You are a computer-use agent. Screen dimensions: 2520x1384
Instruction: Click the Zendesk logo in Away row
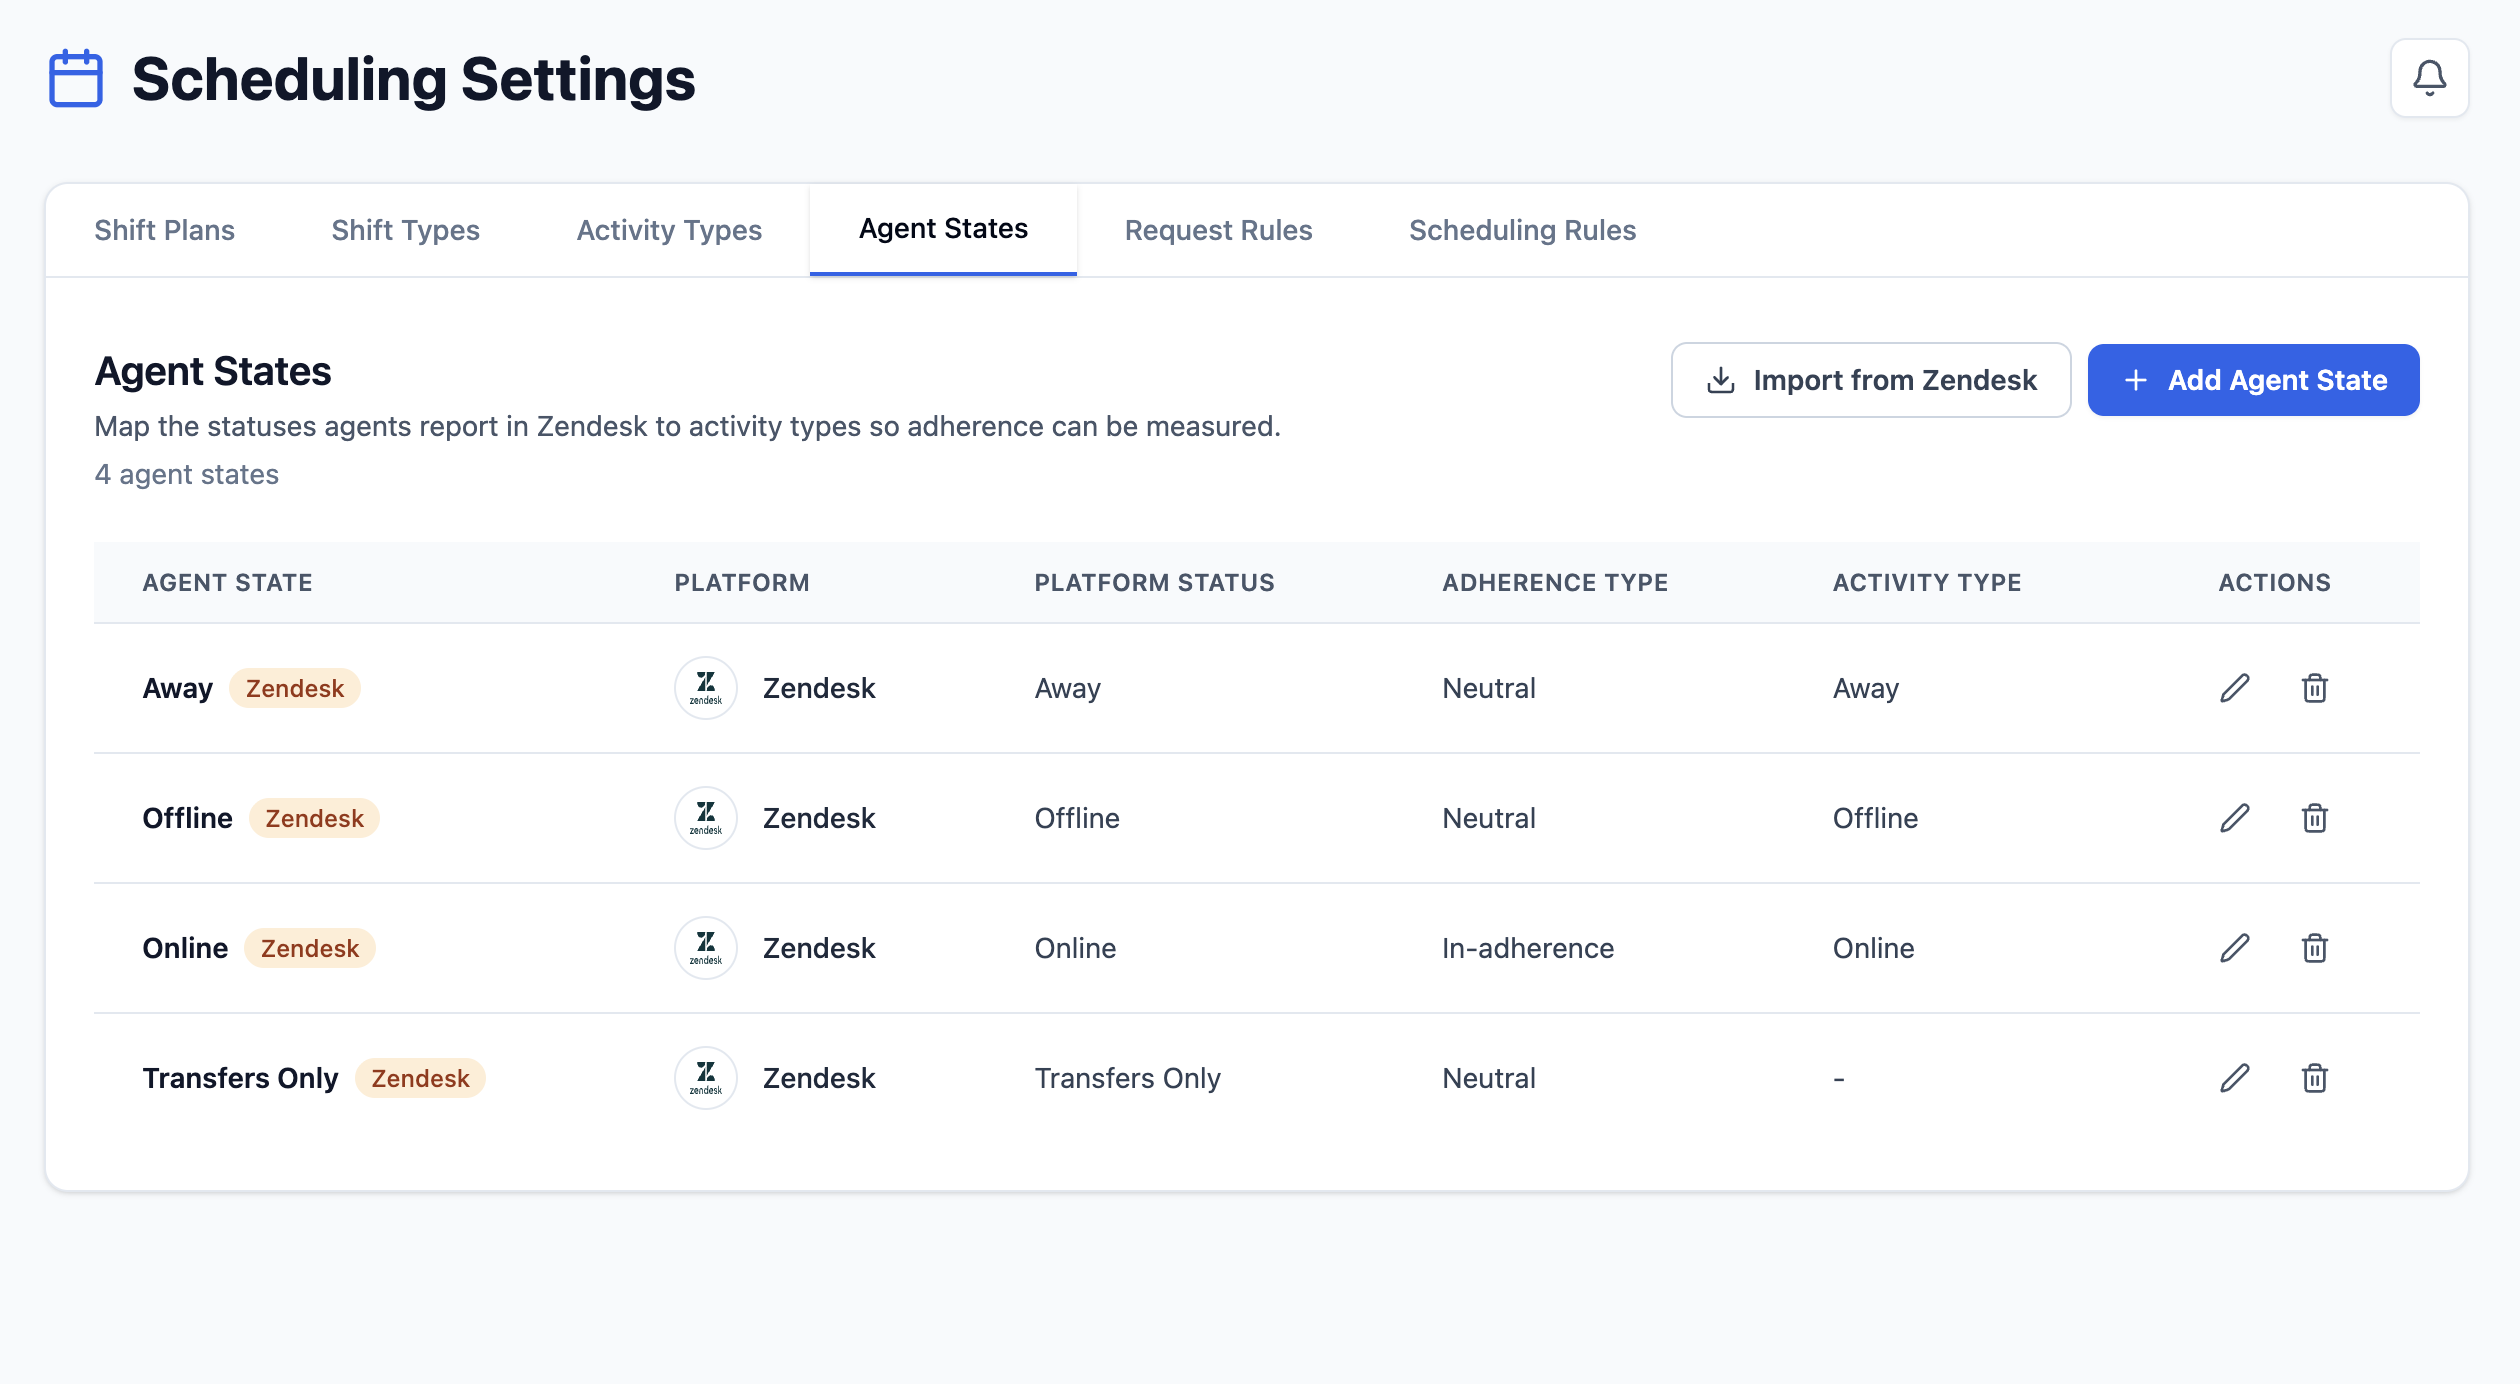pos(706,688)
